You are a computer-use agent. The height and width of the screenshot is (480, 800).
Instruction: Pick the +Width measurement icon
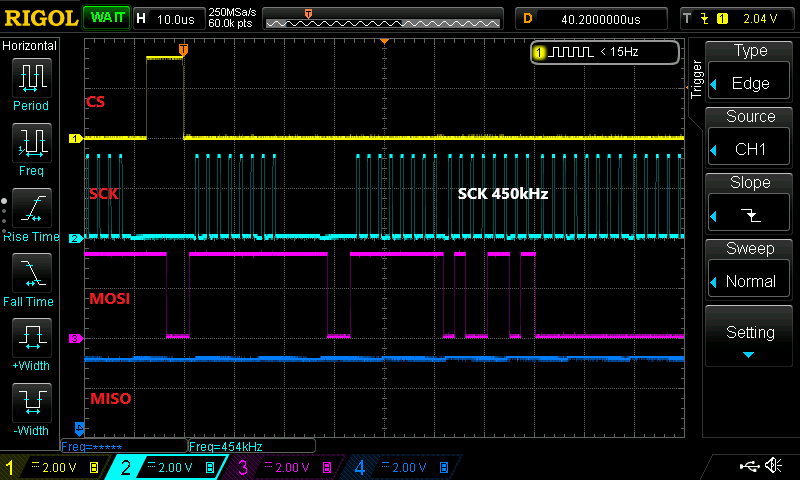click(31, 338)
